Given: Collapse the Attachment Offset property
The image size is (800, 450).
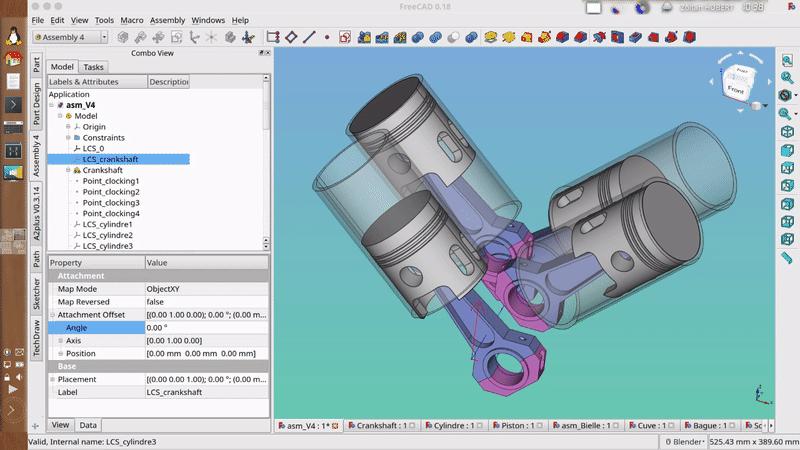Looking at the screenshot, I should (x=53, y=315).
